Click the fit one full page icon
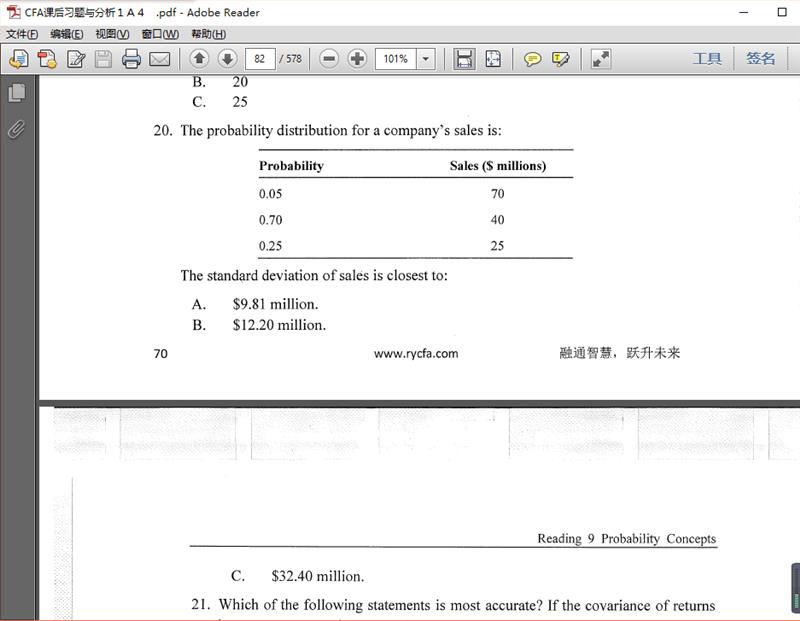Image resolution: width=800 pixels, height=621 pixels. (493, 59)
